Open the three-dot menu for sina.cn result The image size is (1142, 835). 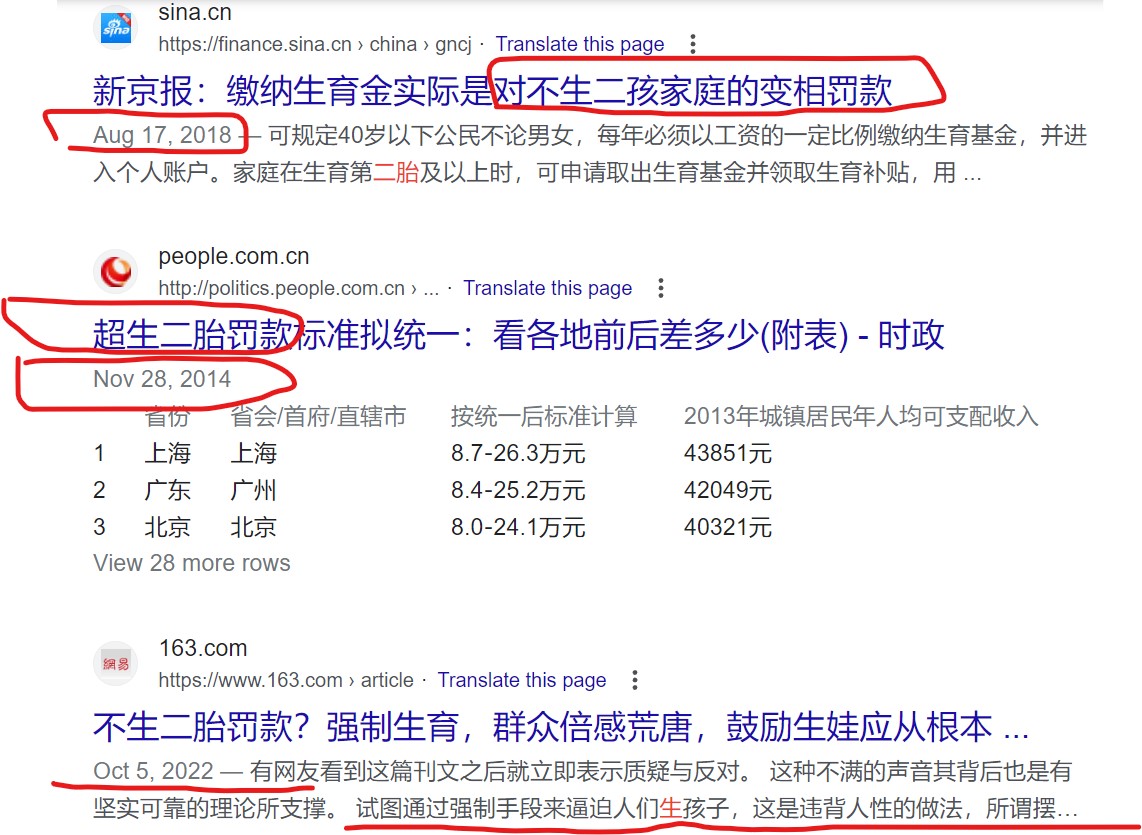tap(693, 44)
